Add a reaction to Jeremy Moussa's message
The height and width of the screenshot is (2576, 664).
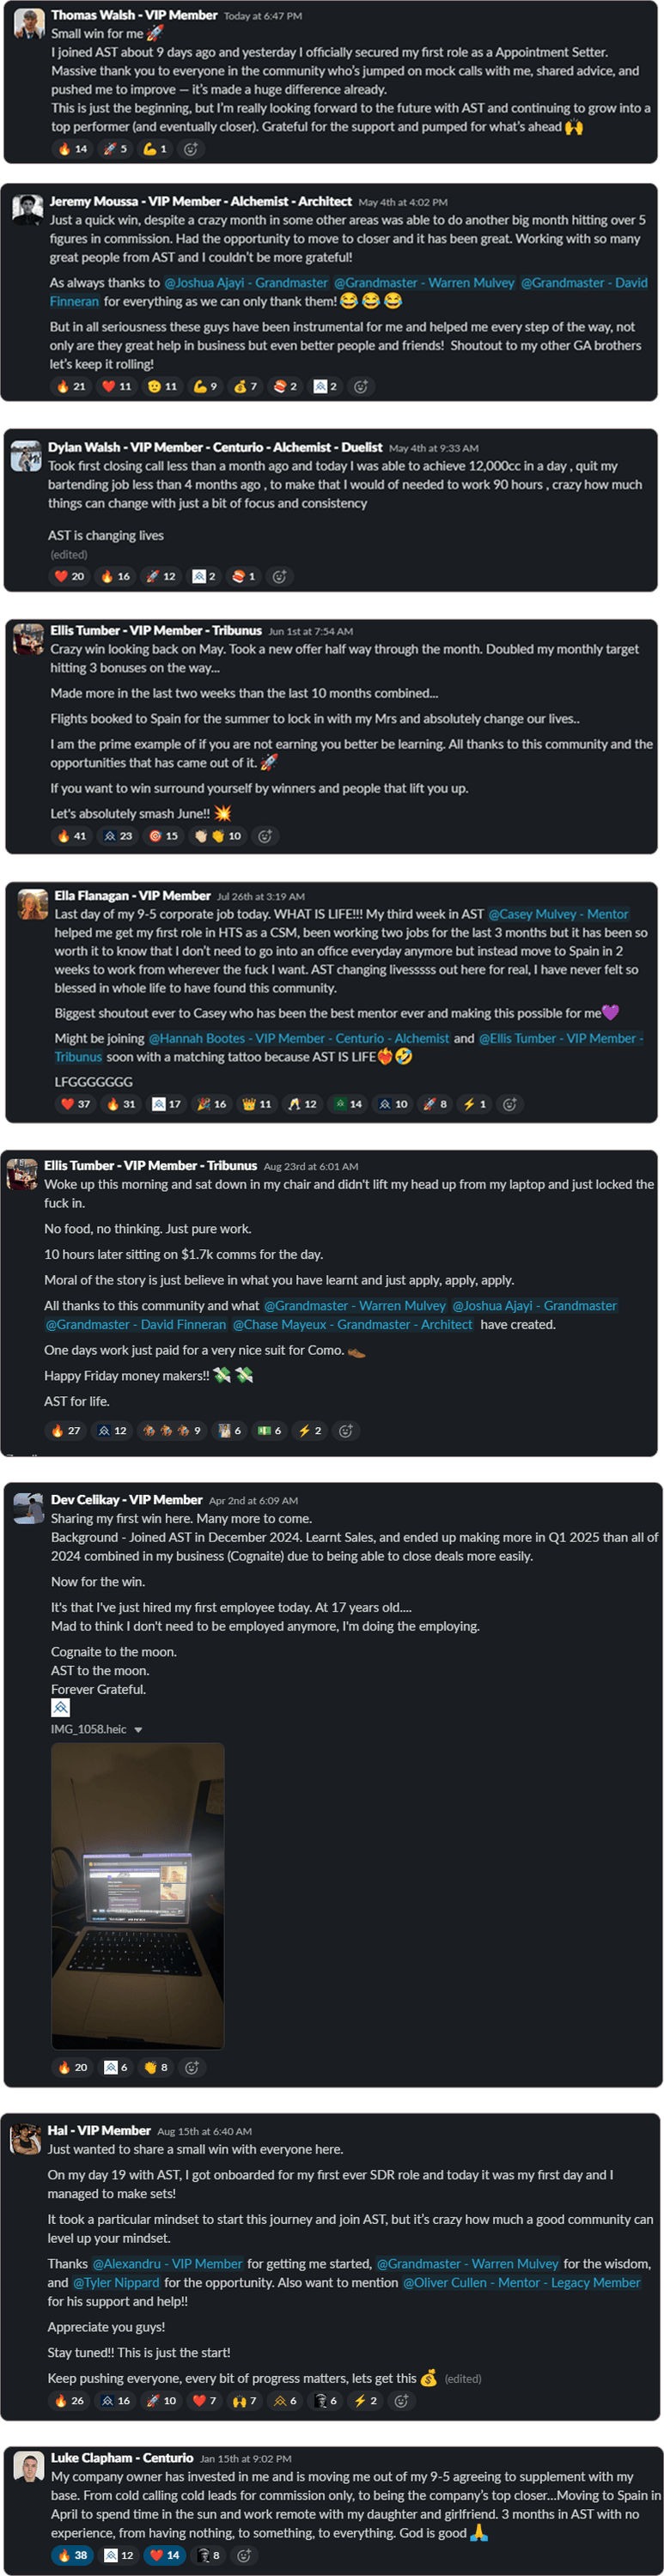pyautogui.click(x=361, y=386)
